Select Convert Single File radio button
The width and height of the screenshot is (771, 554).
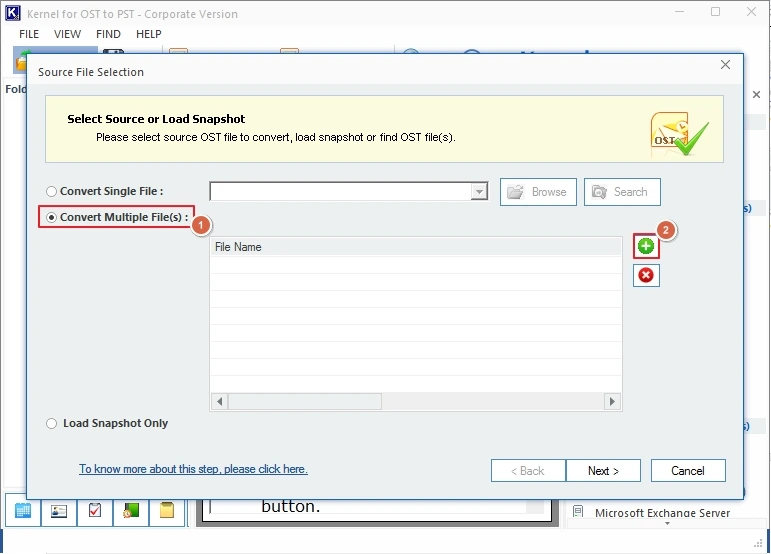(51, 191)
